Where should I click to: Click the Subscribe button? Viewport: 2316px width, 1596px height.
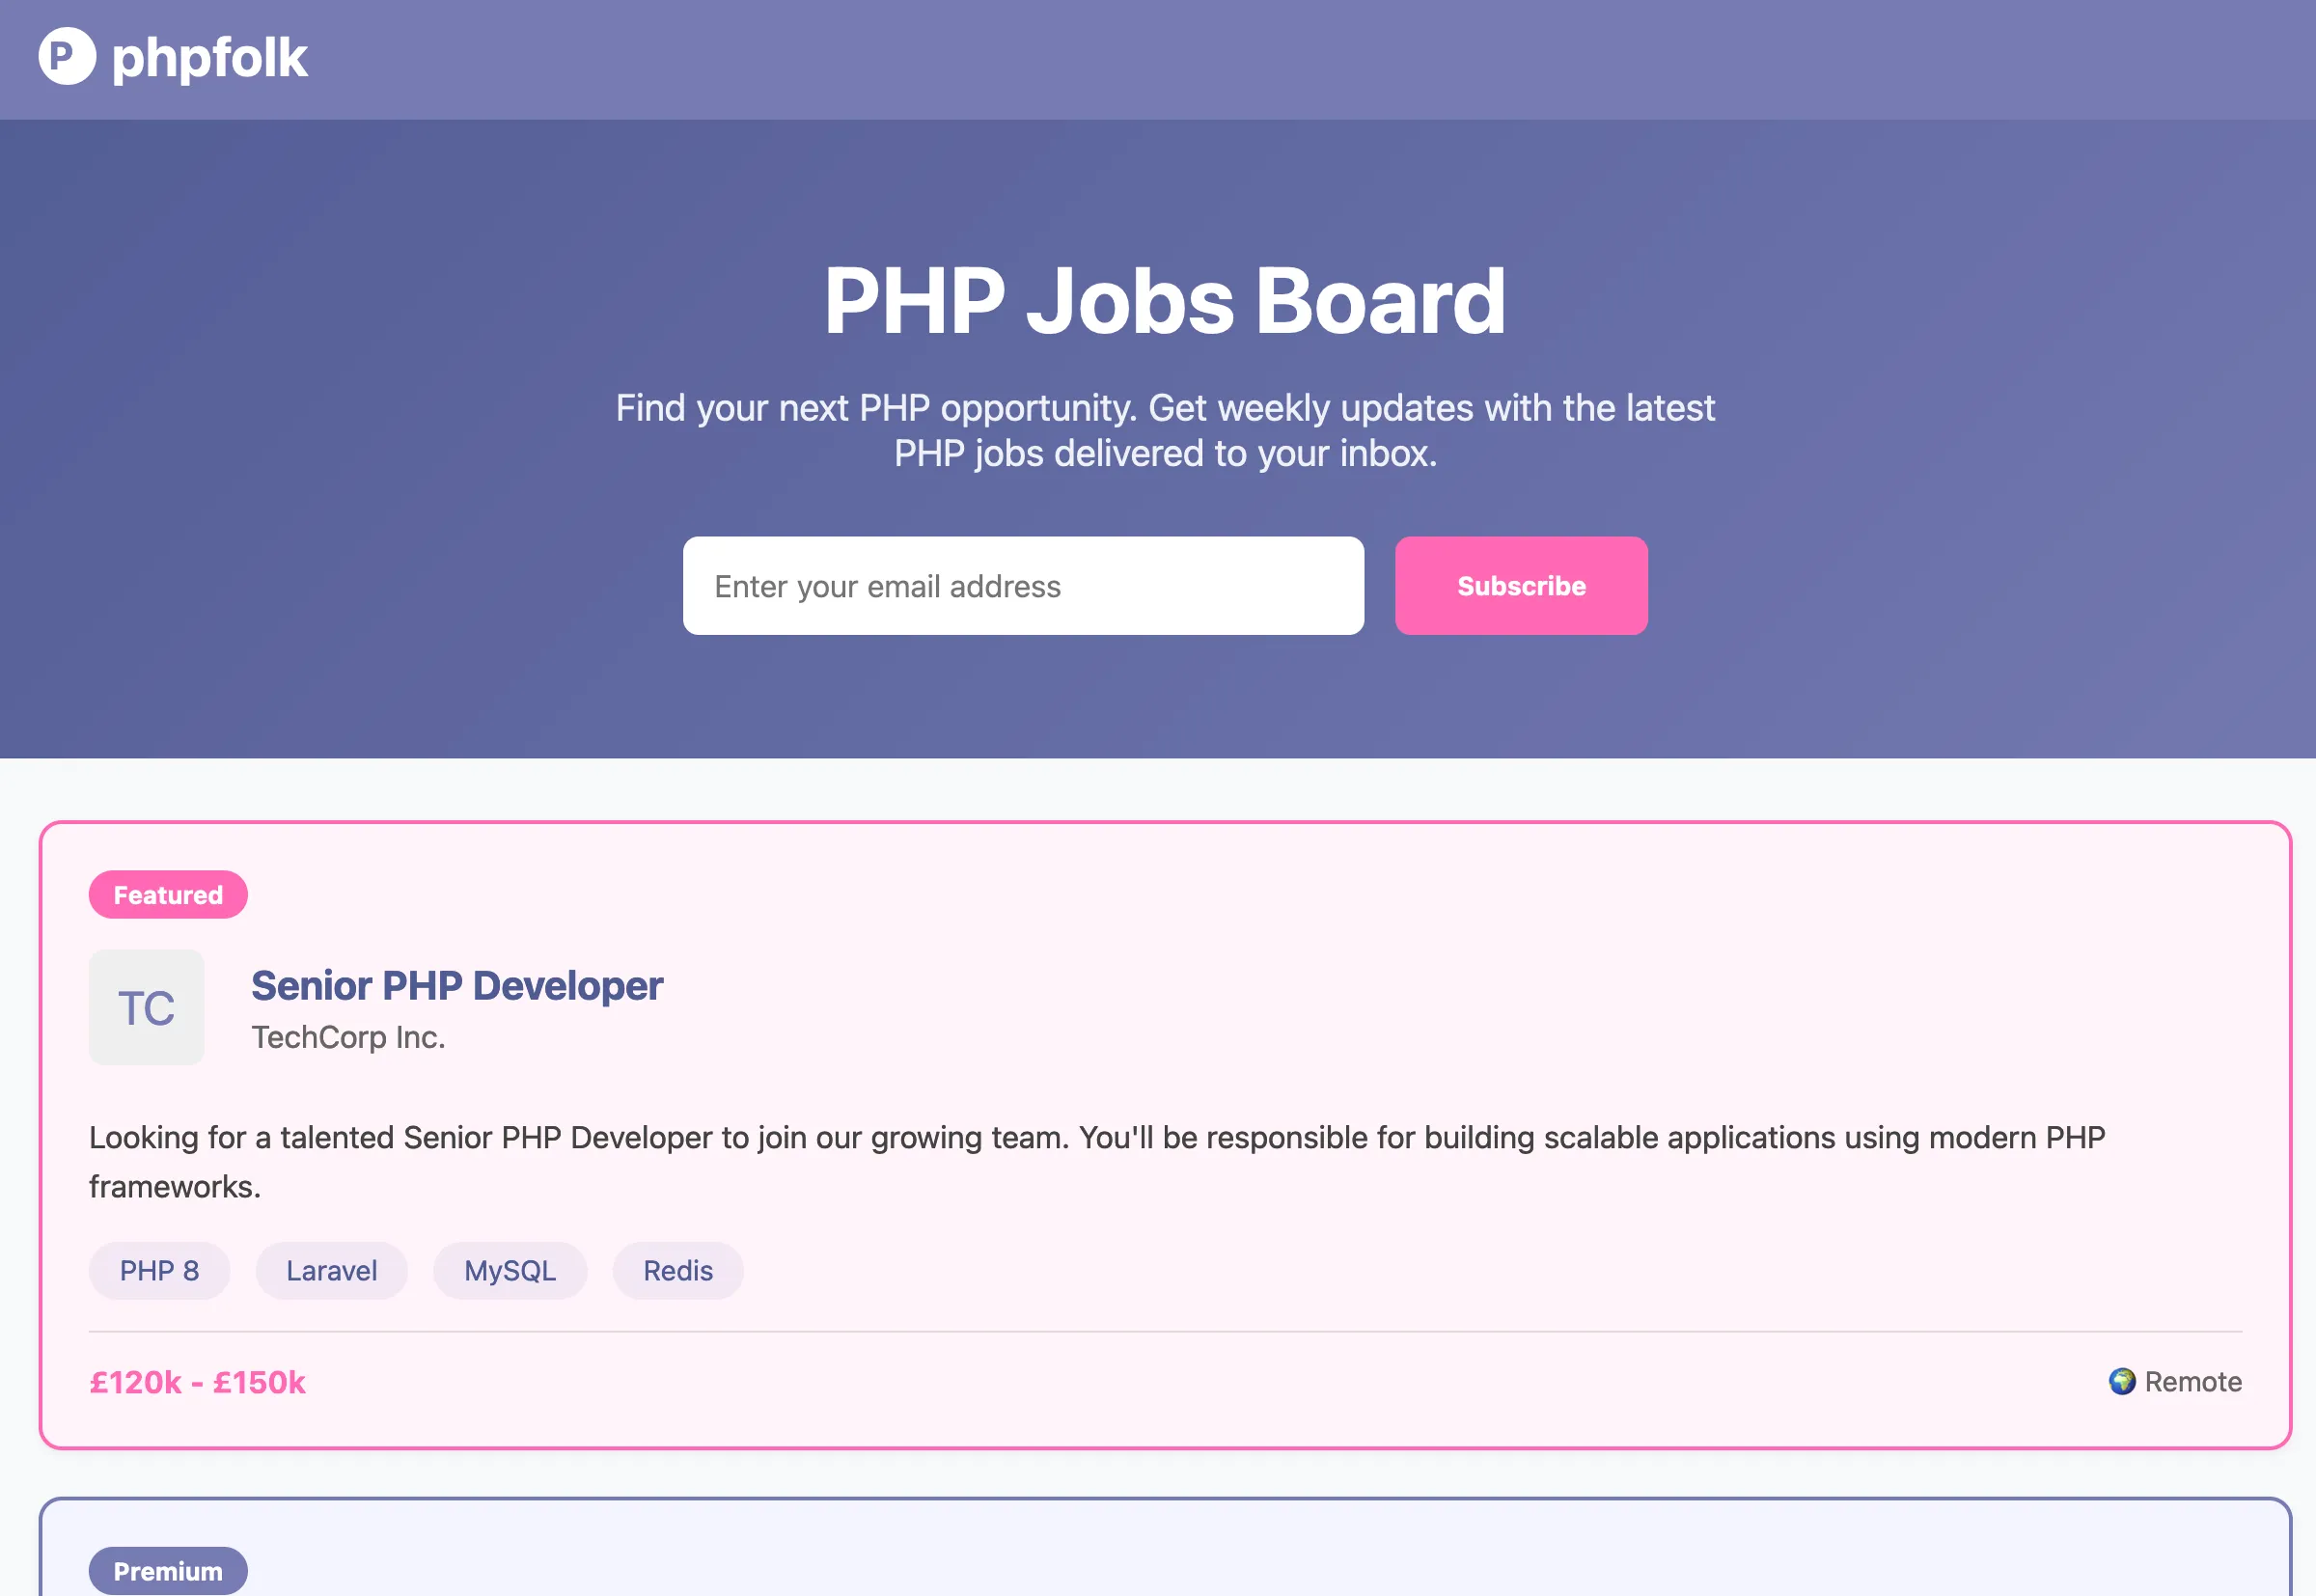1520,586
